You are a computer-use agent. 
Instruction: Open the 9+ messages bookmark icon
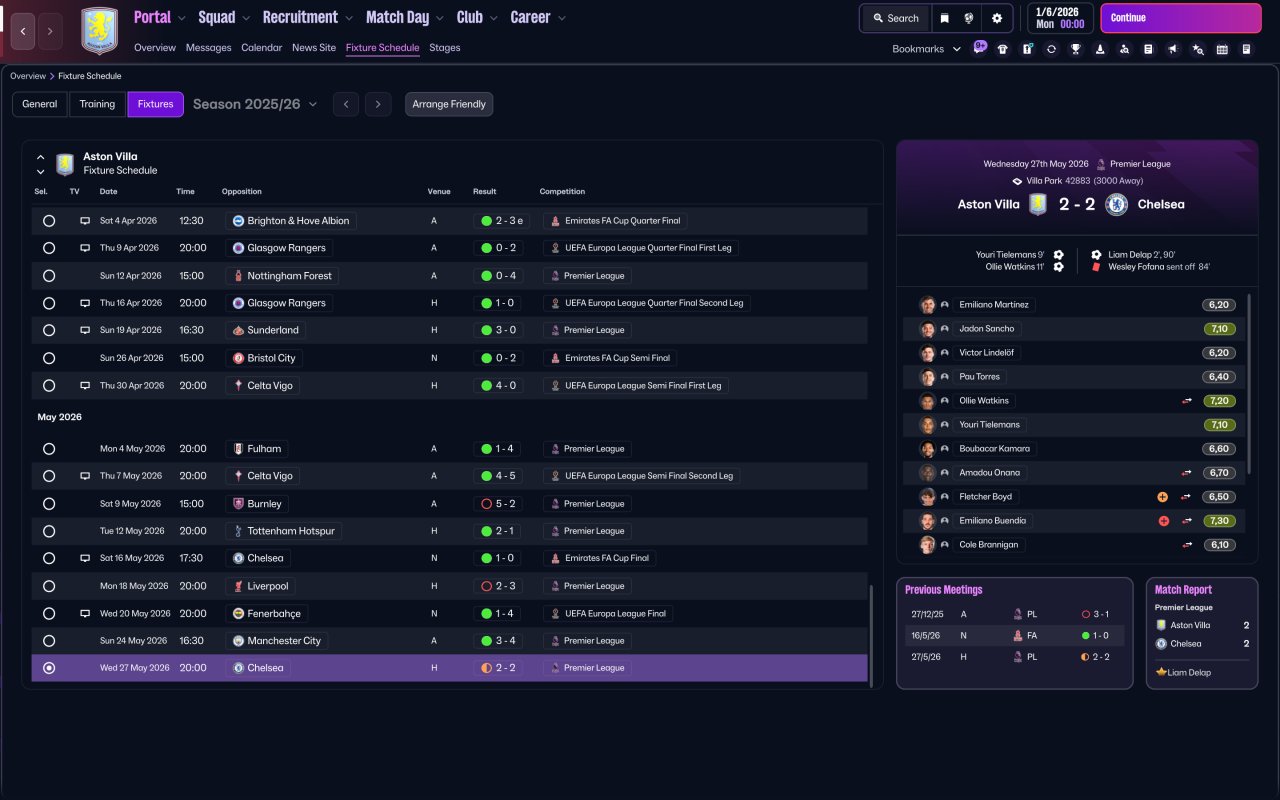(x=979, y=48)
